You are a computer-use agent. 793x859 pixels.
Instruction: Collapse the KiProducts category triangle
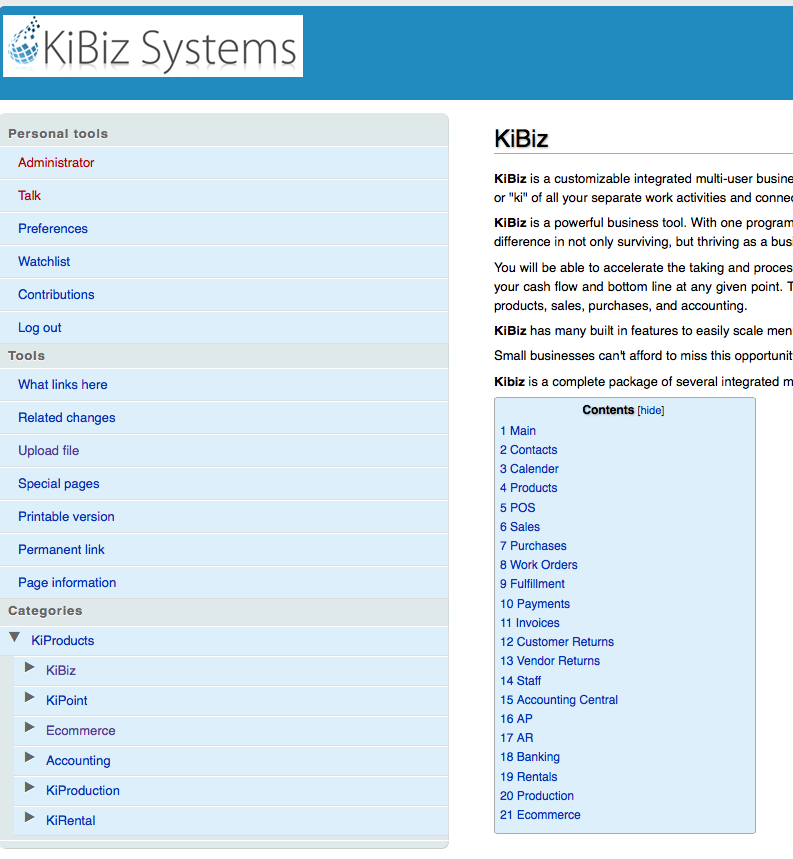point(15,637)
